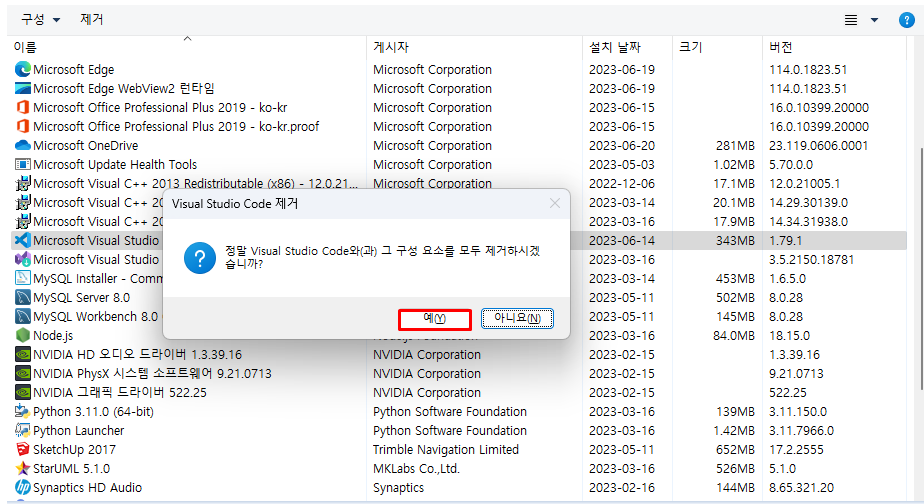Select StarUML 5.1.0 list entry text
The height and width of the screenshot is (504, 924).
click(71, 469)
